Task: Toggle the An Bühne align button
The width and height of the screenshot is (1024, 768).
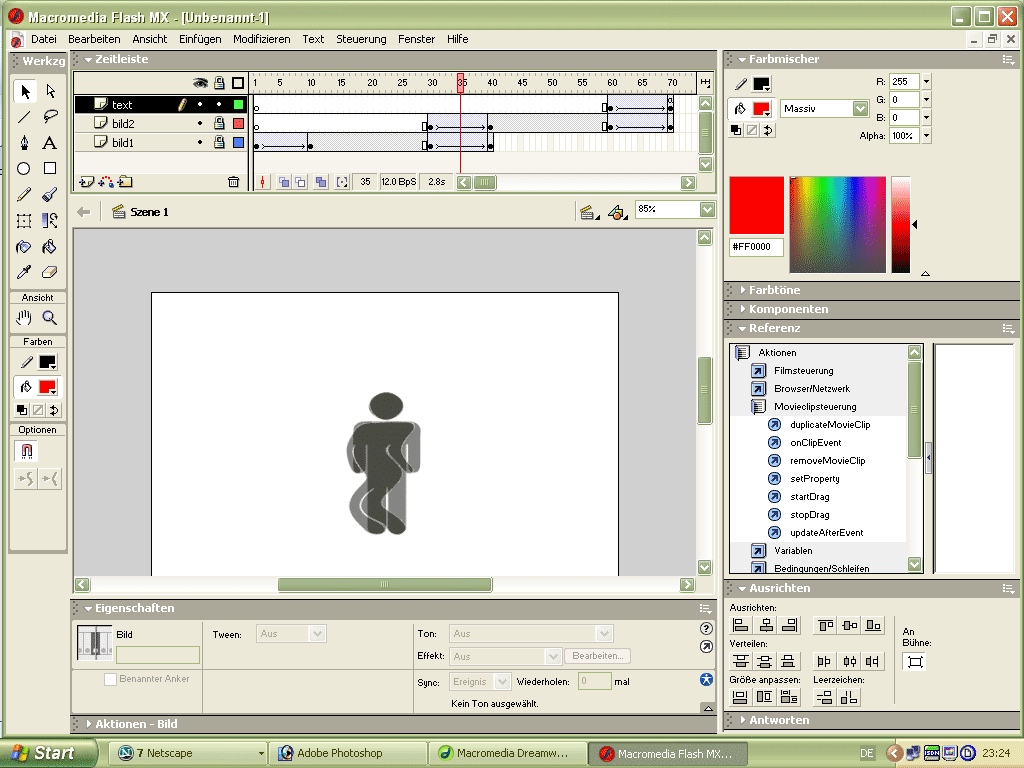Action: pos(914,662)
